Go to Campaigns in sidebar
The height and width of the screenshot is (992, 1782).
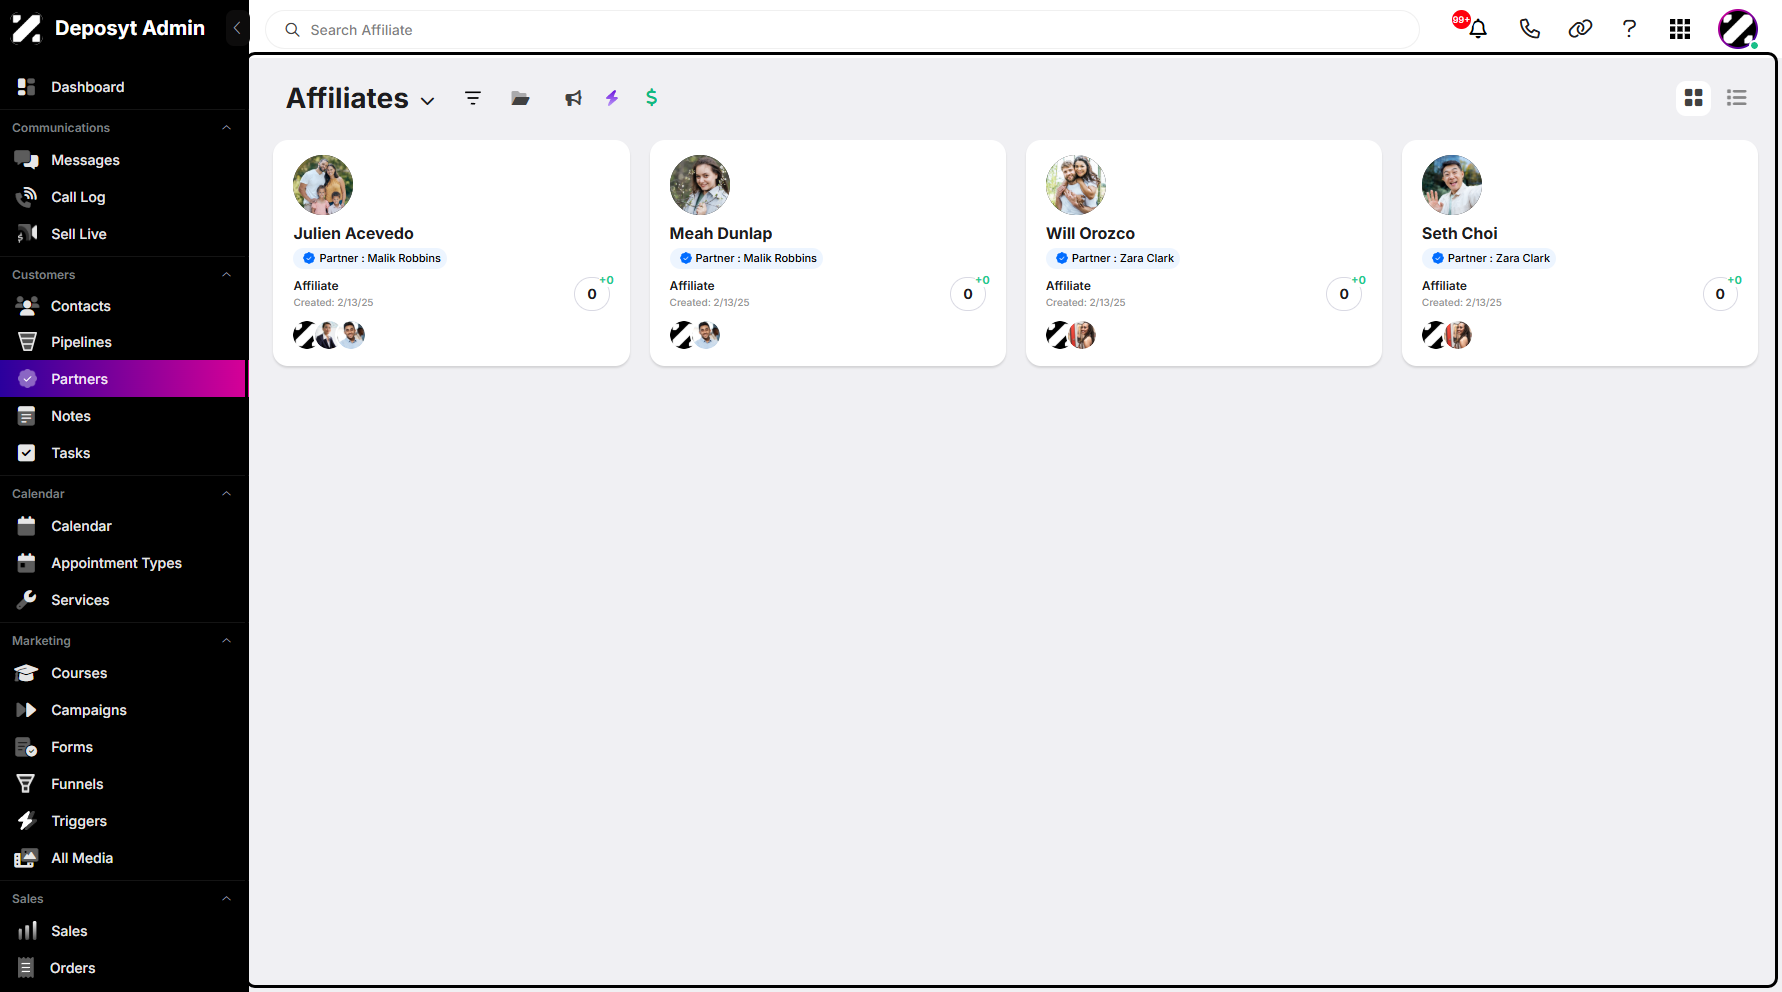click(124, 710)
